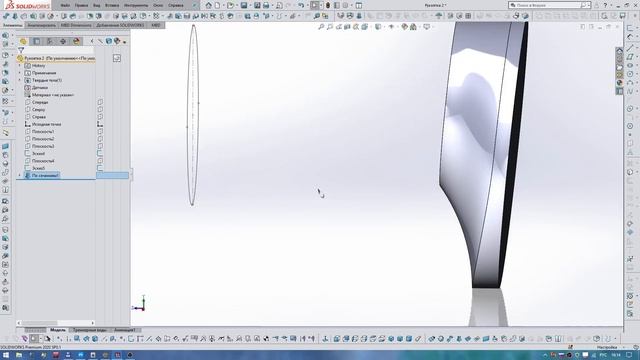Click the Home icon in the top toolbar
This screenshot has width=640, height=360.
[209, 5]
